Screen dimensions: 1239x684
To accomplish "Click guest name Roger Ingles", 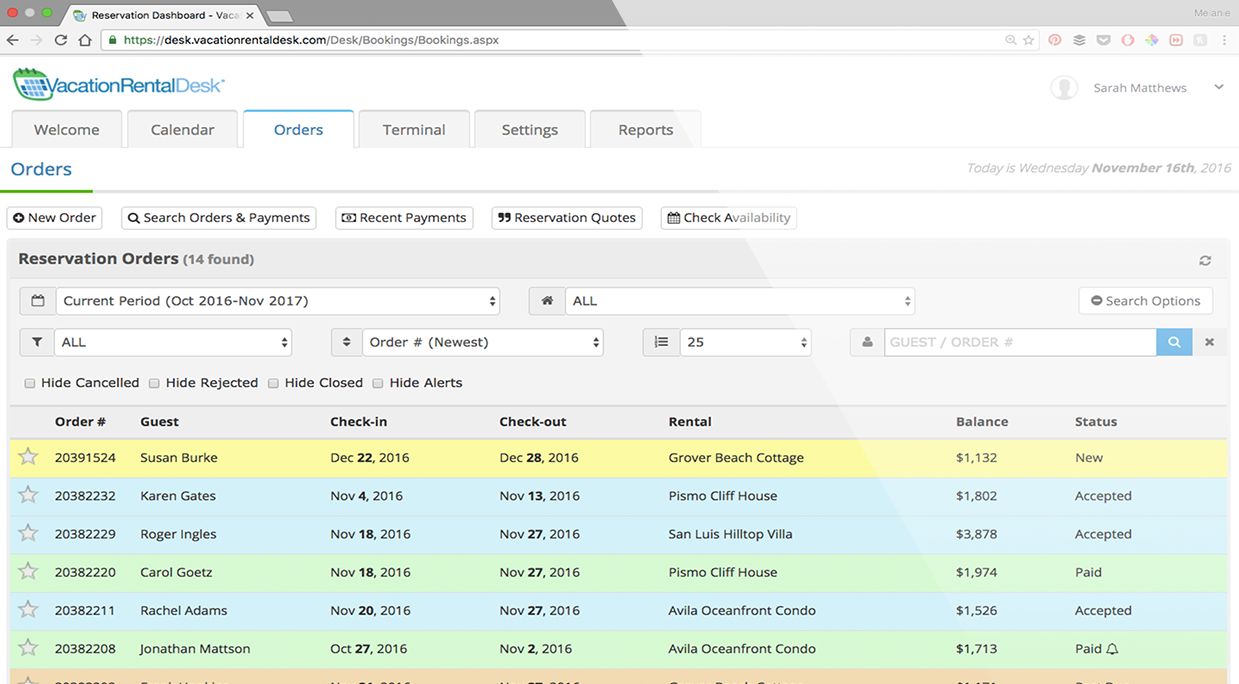I will tap(178, 534).
